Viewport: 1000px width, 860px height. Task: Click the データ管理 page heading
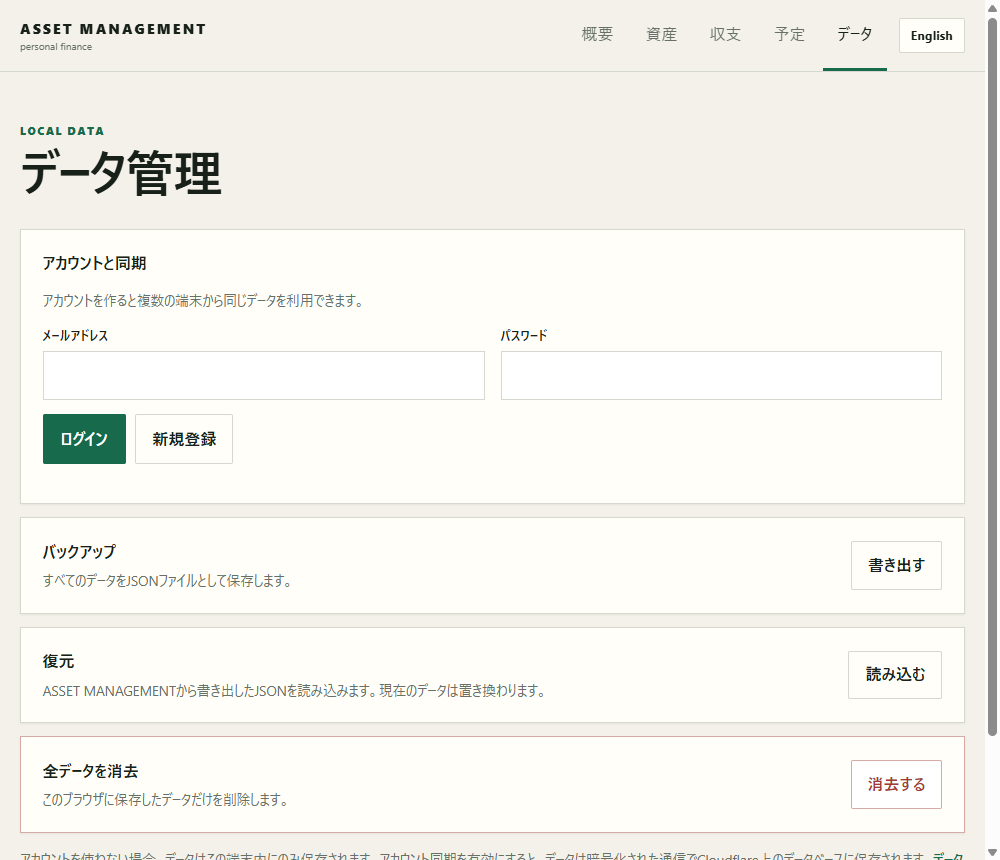(x=121, y=174)
